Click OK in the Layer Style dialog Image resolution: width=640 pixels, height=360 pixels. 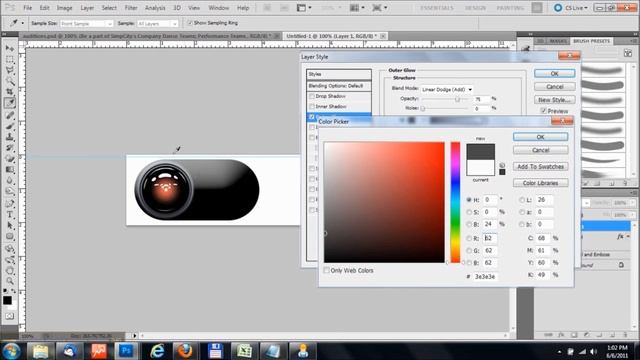[554, 73]
